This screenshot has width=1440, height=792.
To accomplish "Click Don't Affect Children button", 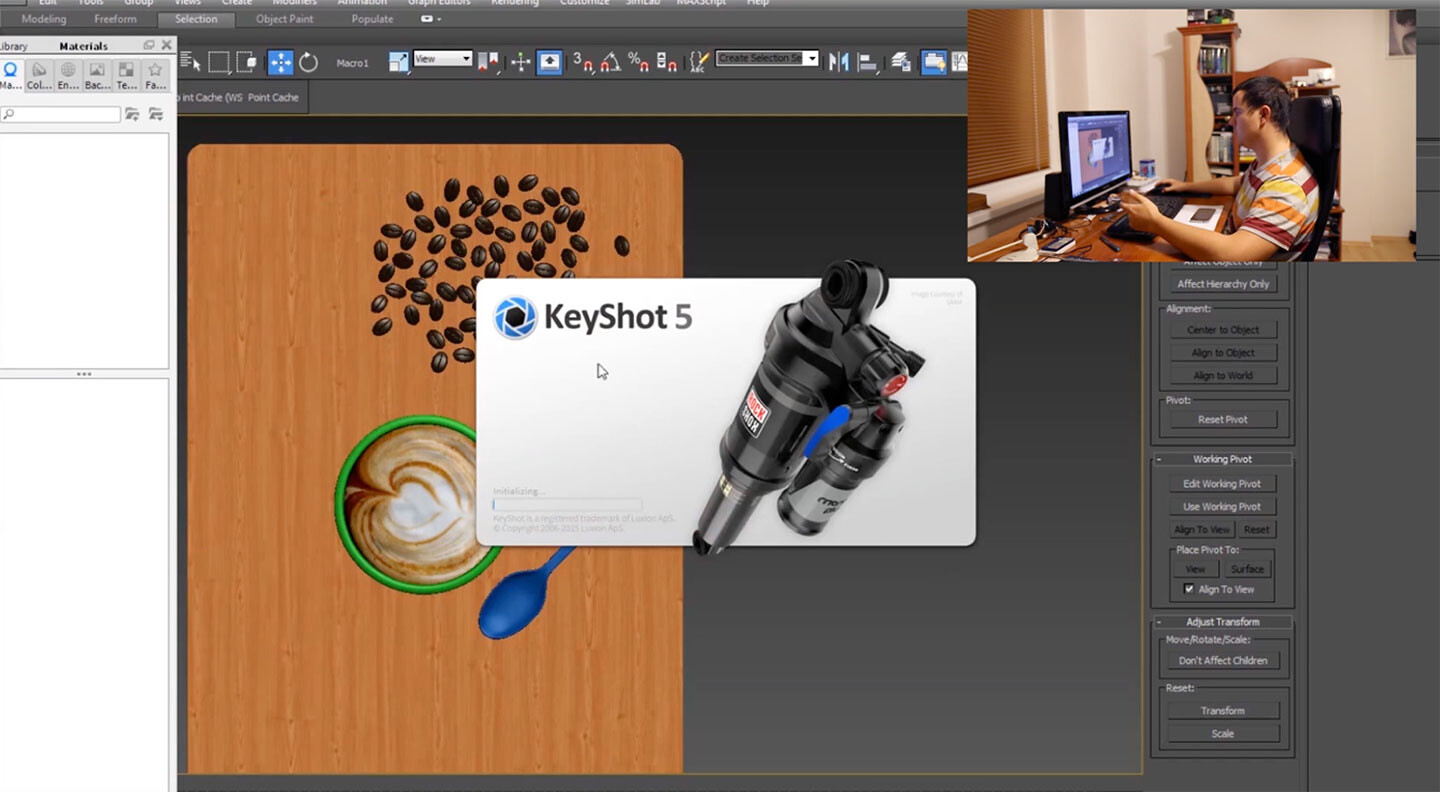I will [1223, 661].
